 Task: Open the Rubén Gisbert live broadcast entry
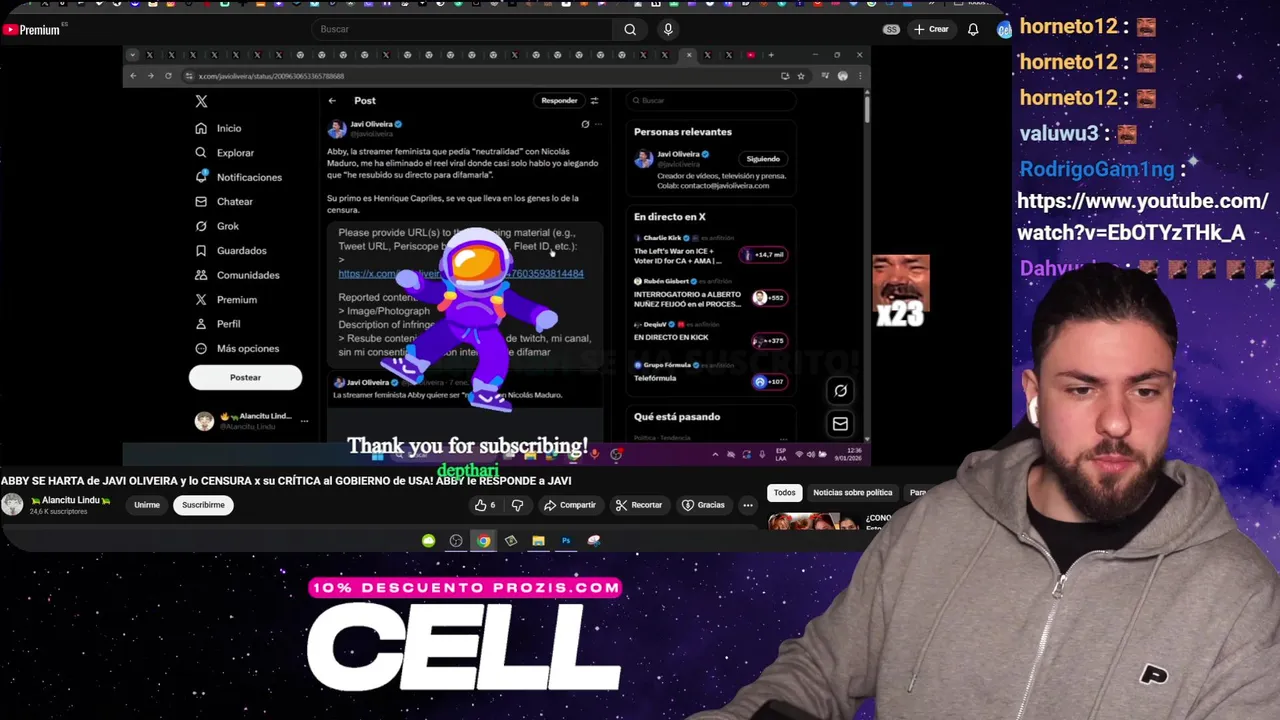tap(712, 294)
